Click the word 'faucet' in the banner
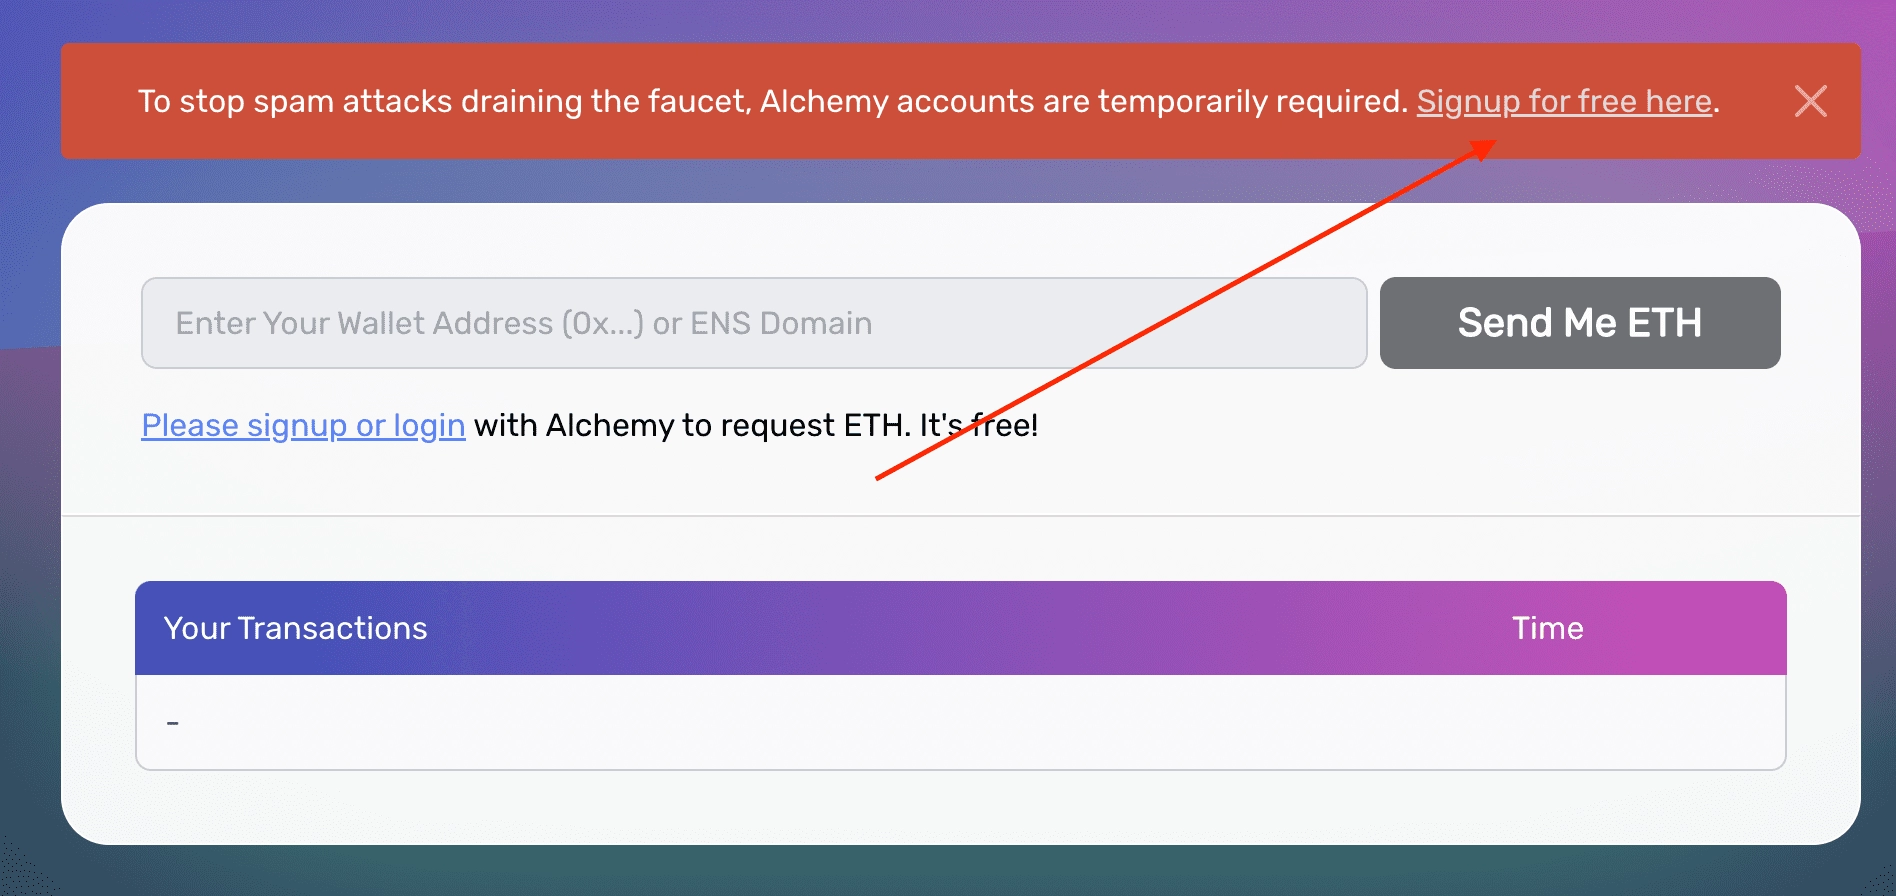1896x896 pixels. click(x=699, y=101)
